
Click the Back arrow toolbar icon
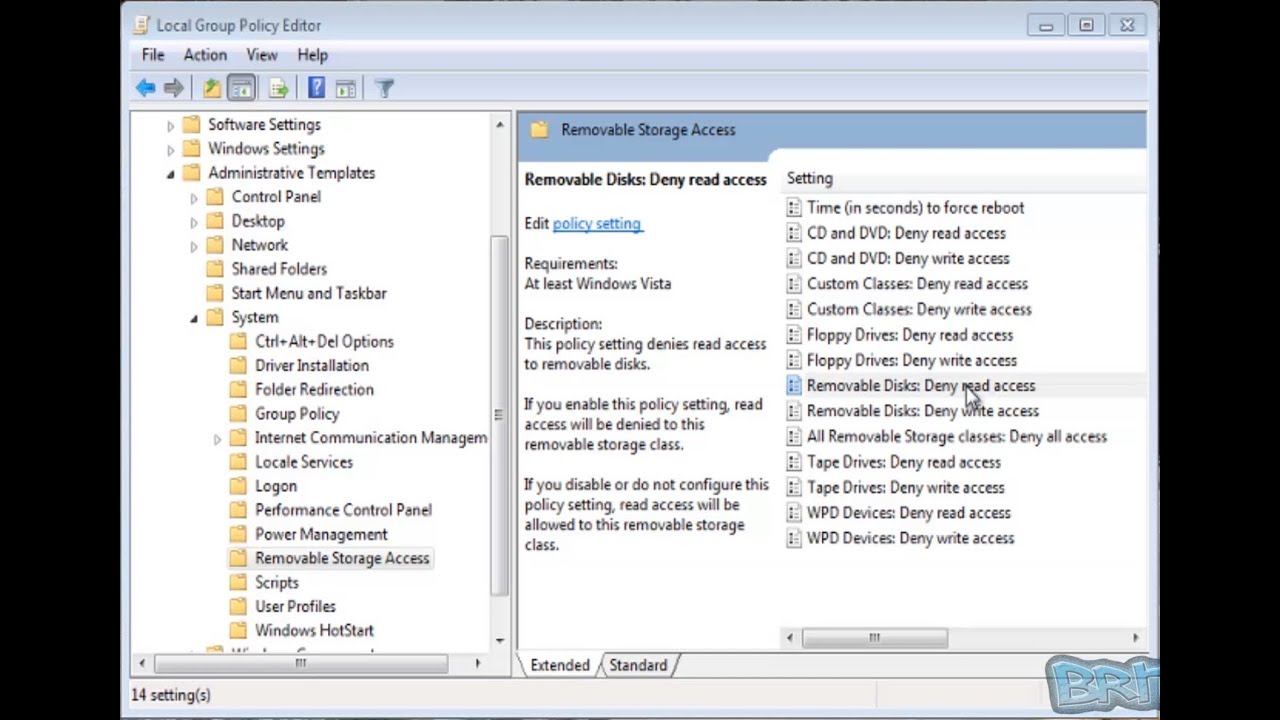coord(146,89)
